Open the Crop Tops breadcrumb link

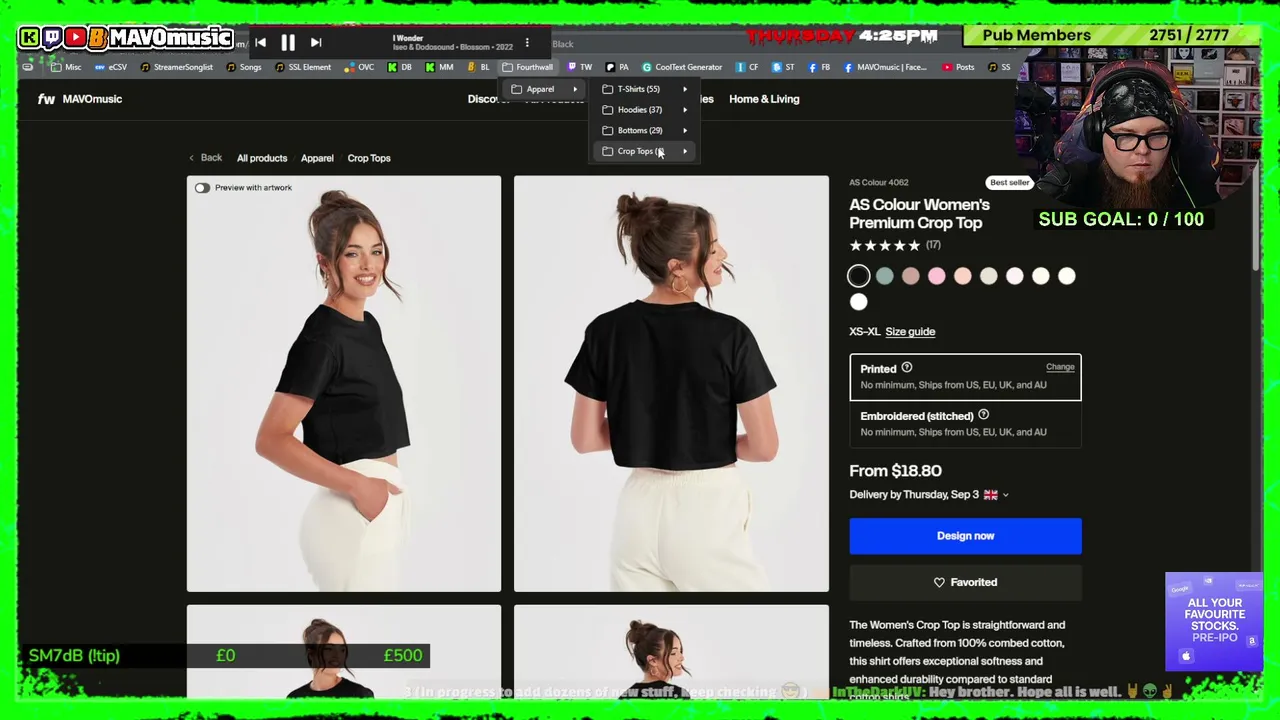pyautogui.click(x=369, y=158)
